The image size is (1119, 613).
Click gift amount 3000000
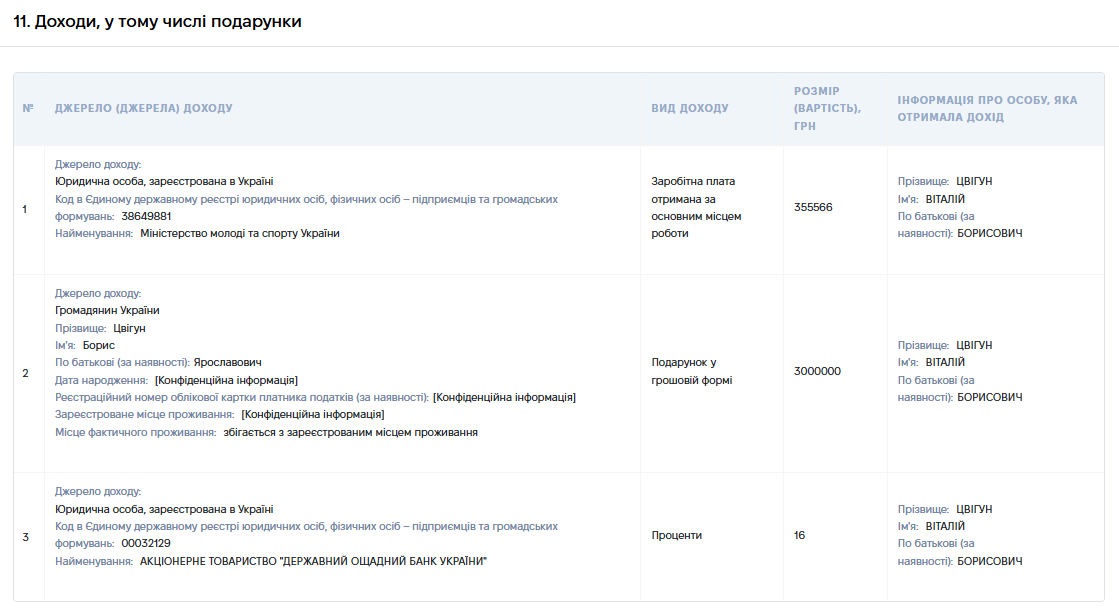click(x=817, y=371)
